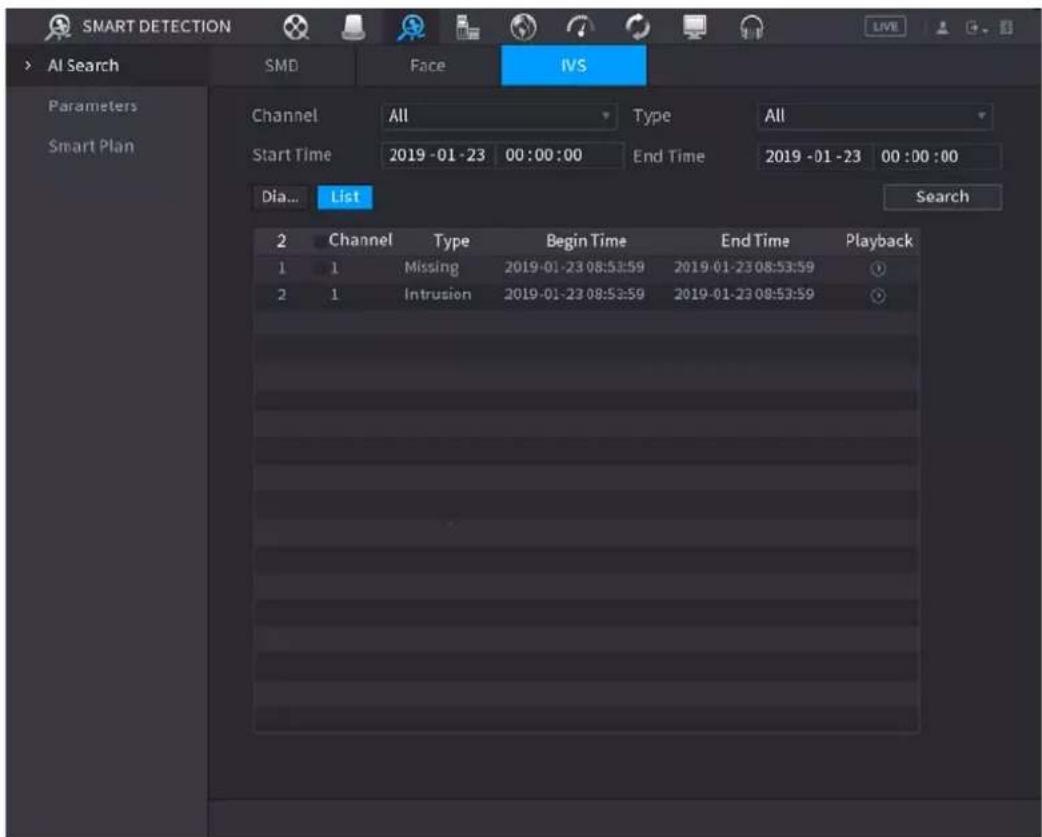Open the POS register icon
The image size is (1042, 837).
tap(468, 27)
